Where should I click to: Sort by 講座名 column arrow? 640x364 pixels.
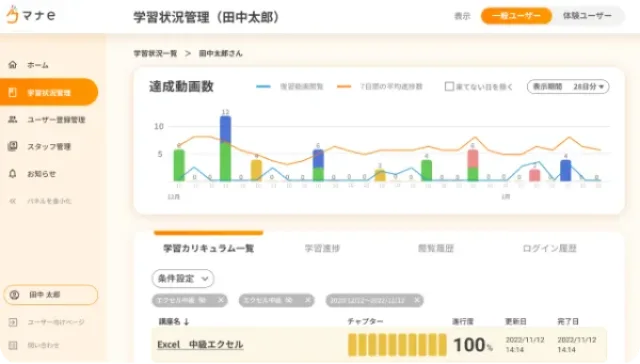(x=187, y=322)
